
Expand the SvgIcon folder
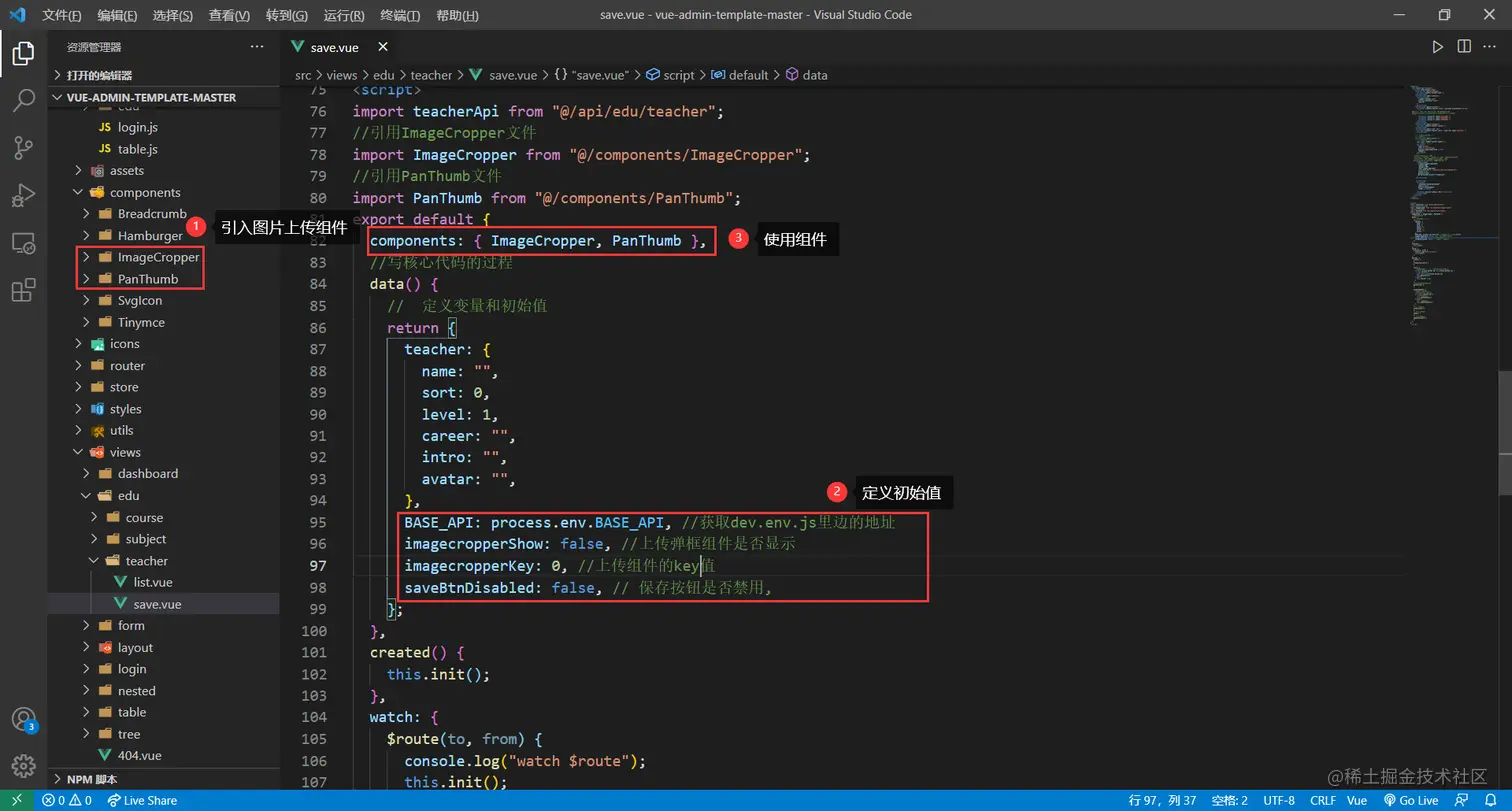[163, 300]
